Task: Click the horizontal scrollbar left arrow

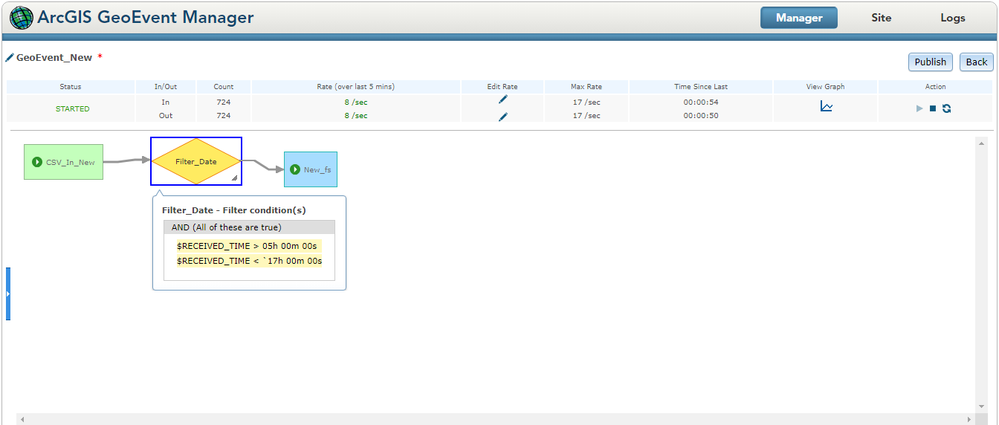Action: 22,419
